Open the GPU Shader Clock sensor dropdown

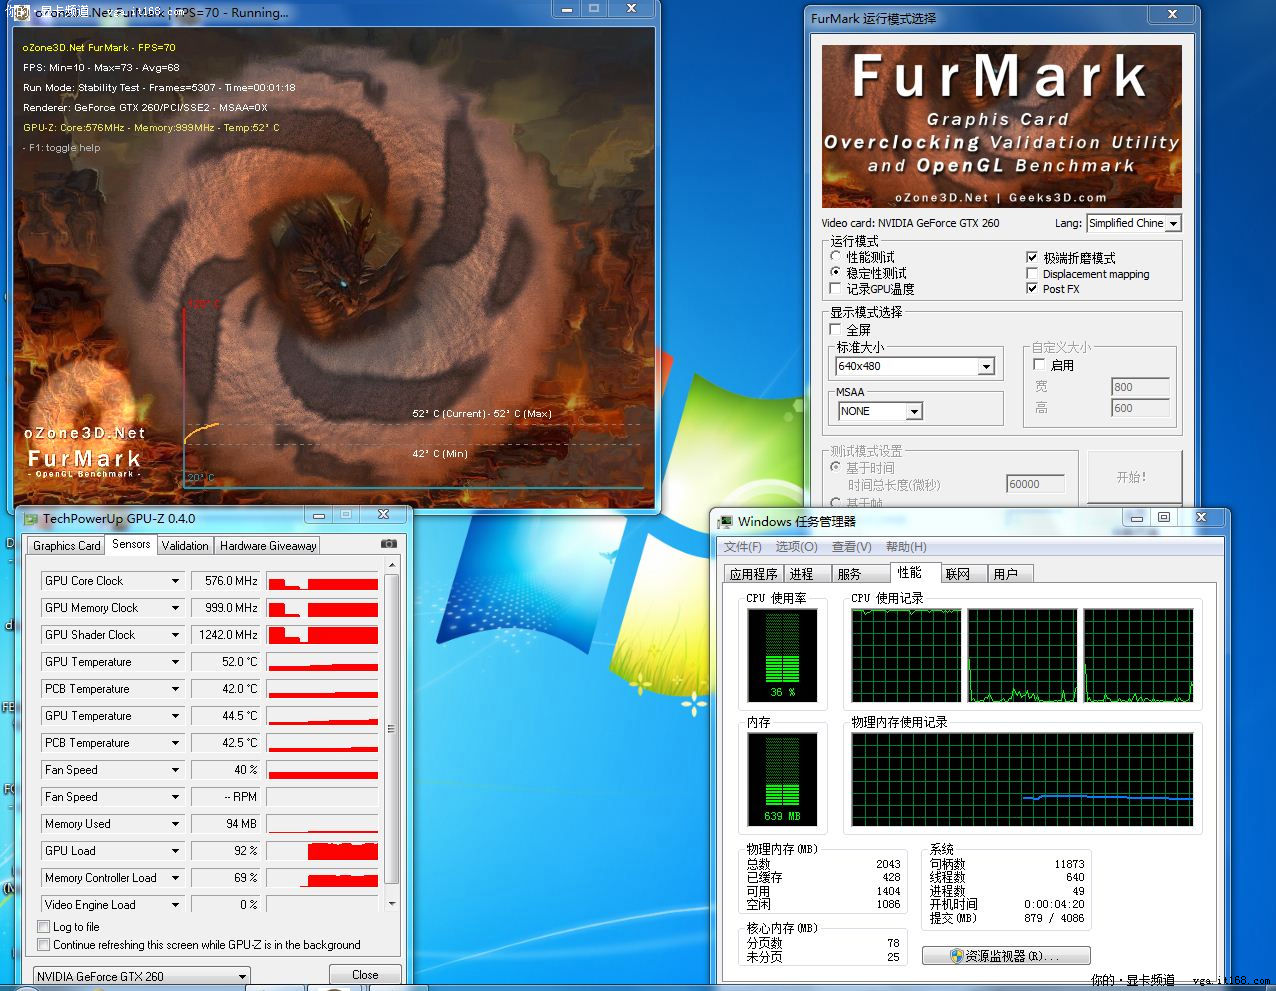[x=113, y=635]
